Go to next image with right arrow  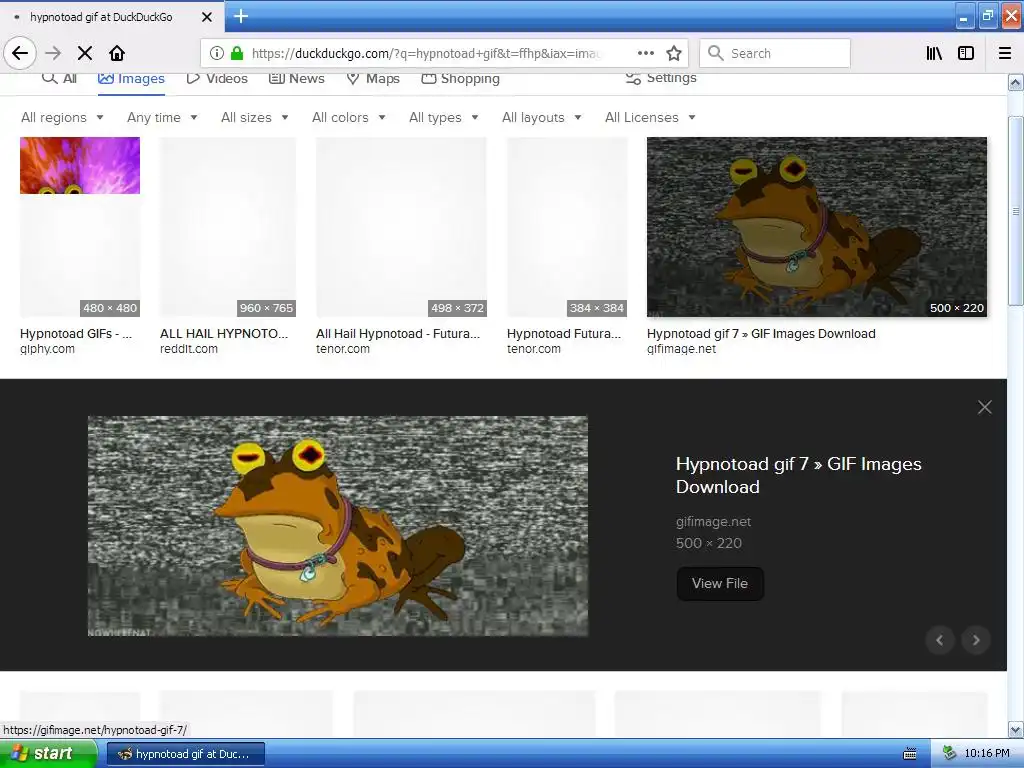976,640
